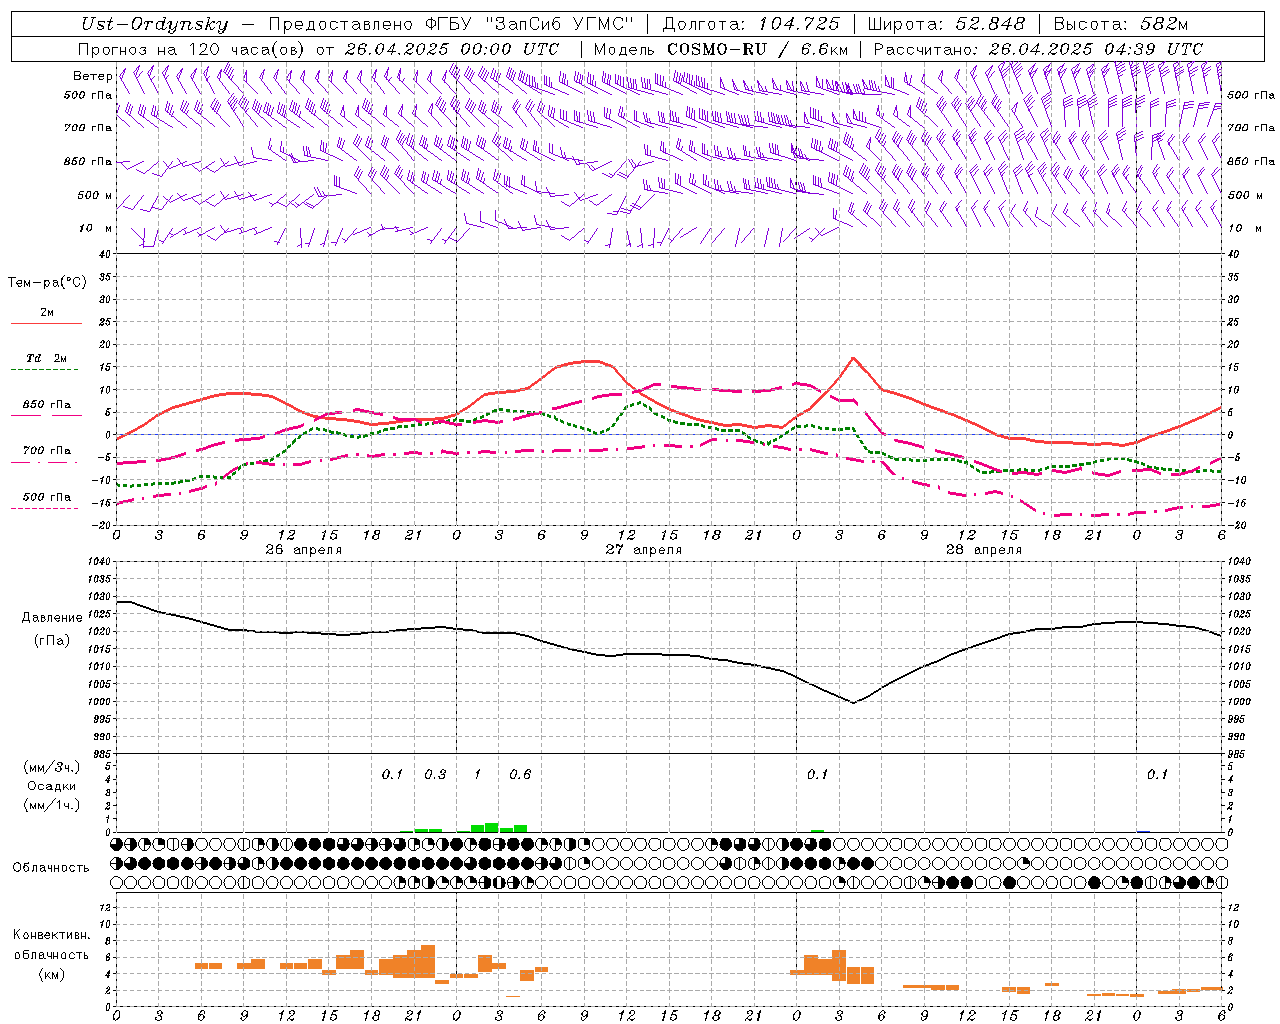Image resolution: width=1280 pixels, height=1024 pixels.
Task: Click the Ust-Ordynsky station title
Action: point(154,24)
